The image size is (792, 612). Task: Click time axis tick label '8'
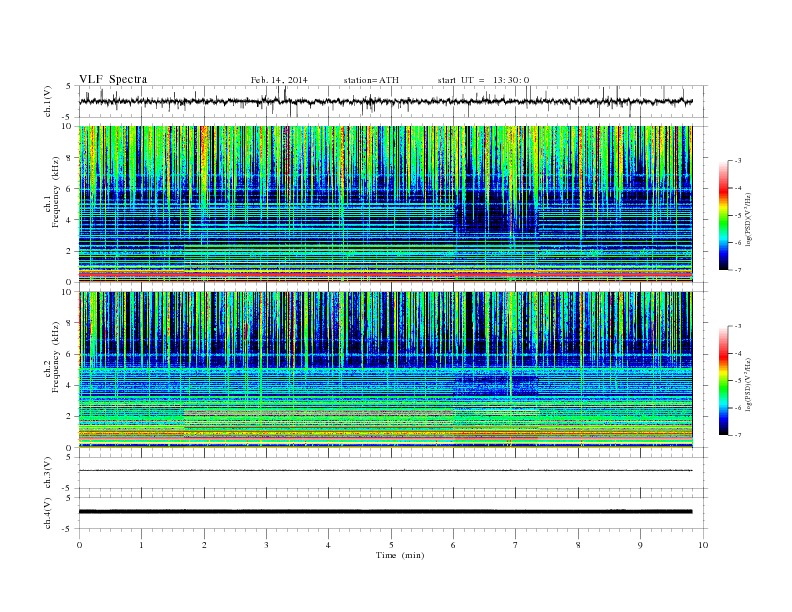(x=578, y=545)
